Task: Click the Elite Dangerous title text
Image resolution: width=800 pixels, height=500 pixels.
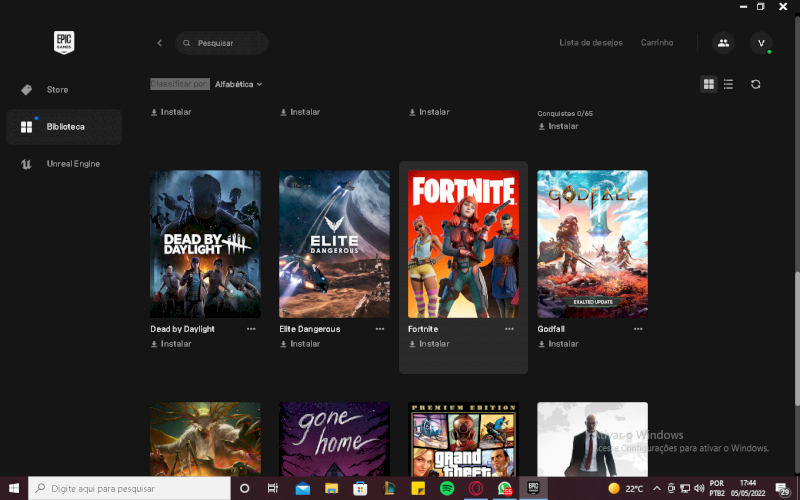Action: tap(310, 329)
